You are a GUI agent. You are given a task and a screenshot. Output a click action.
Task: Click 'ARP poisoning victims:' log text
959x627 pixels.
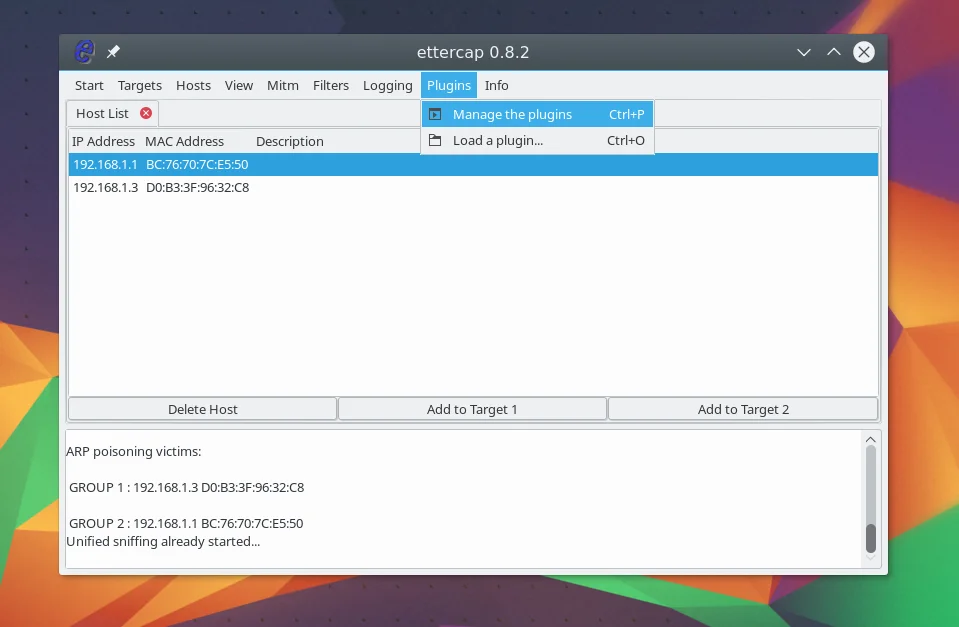[133, 451]
